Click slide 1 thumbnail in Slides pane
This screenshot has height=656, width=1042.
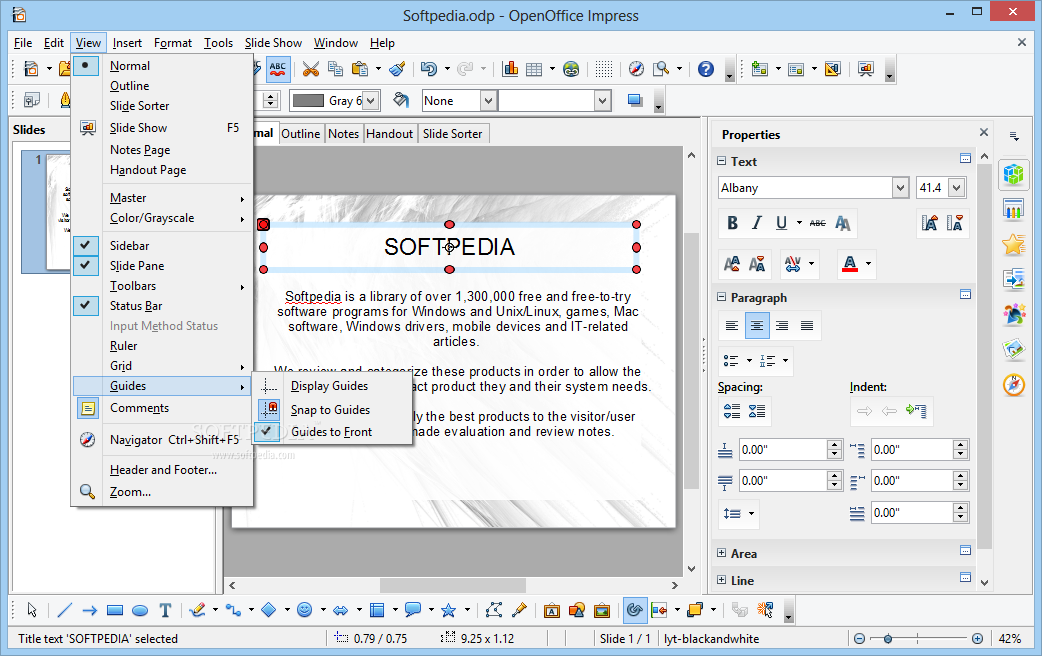58,211
